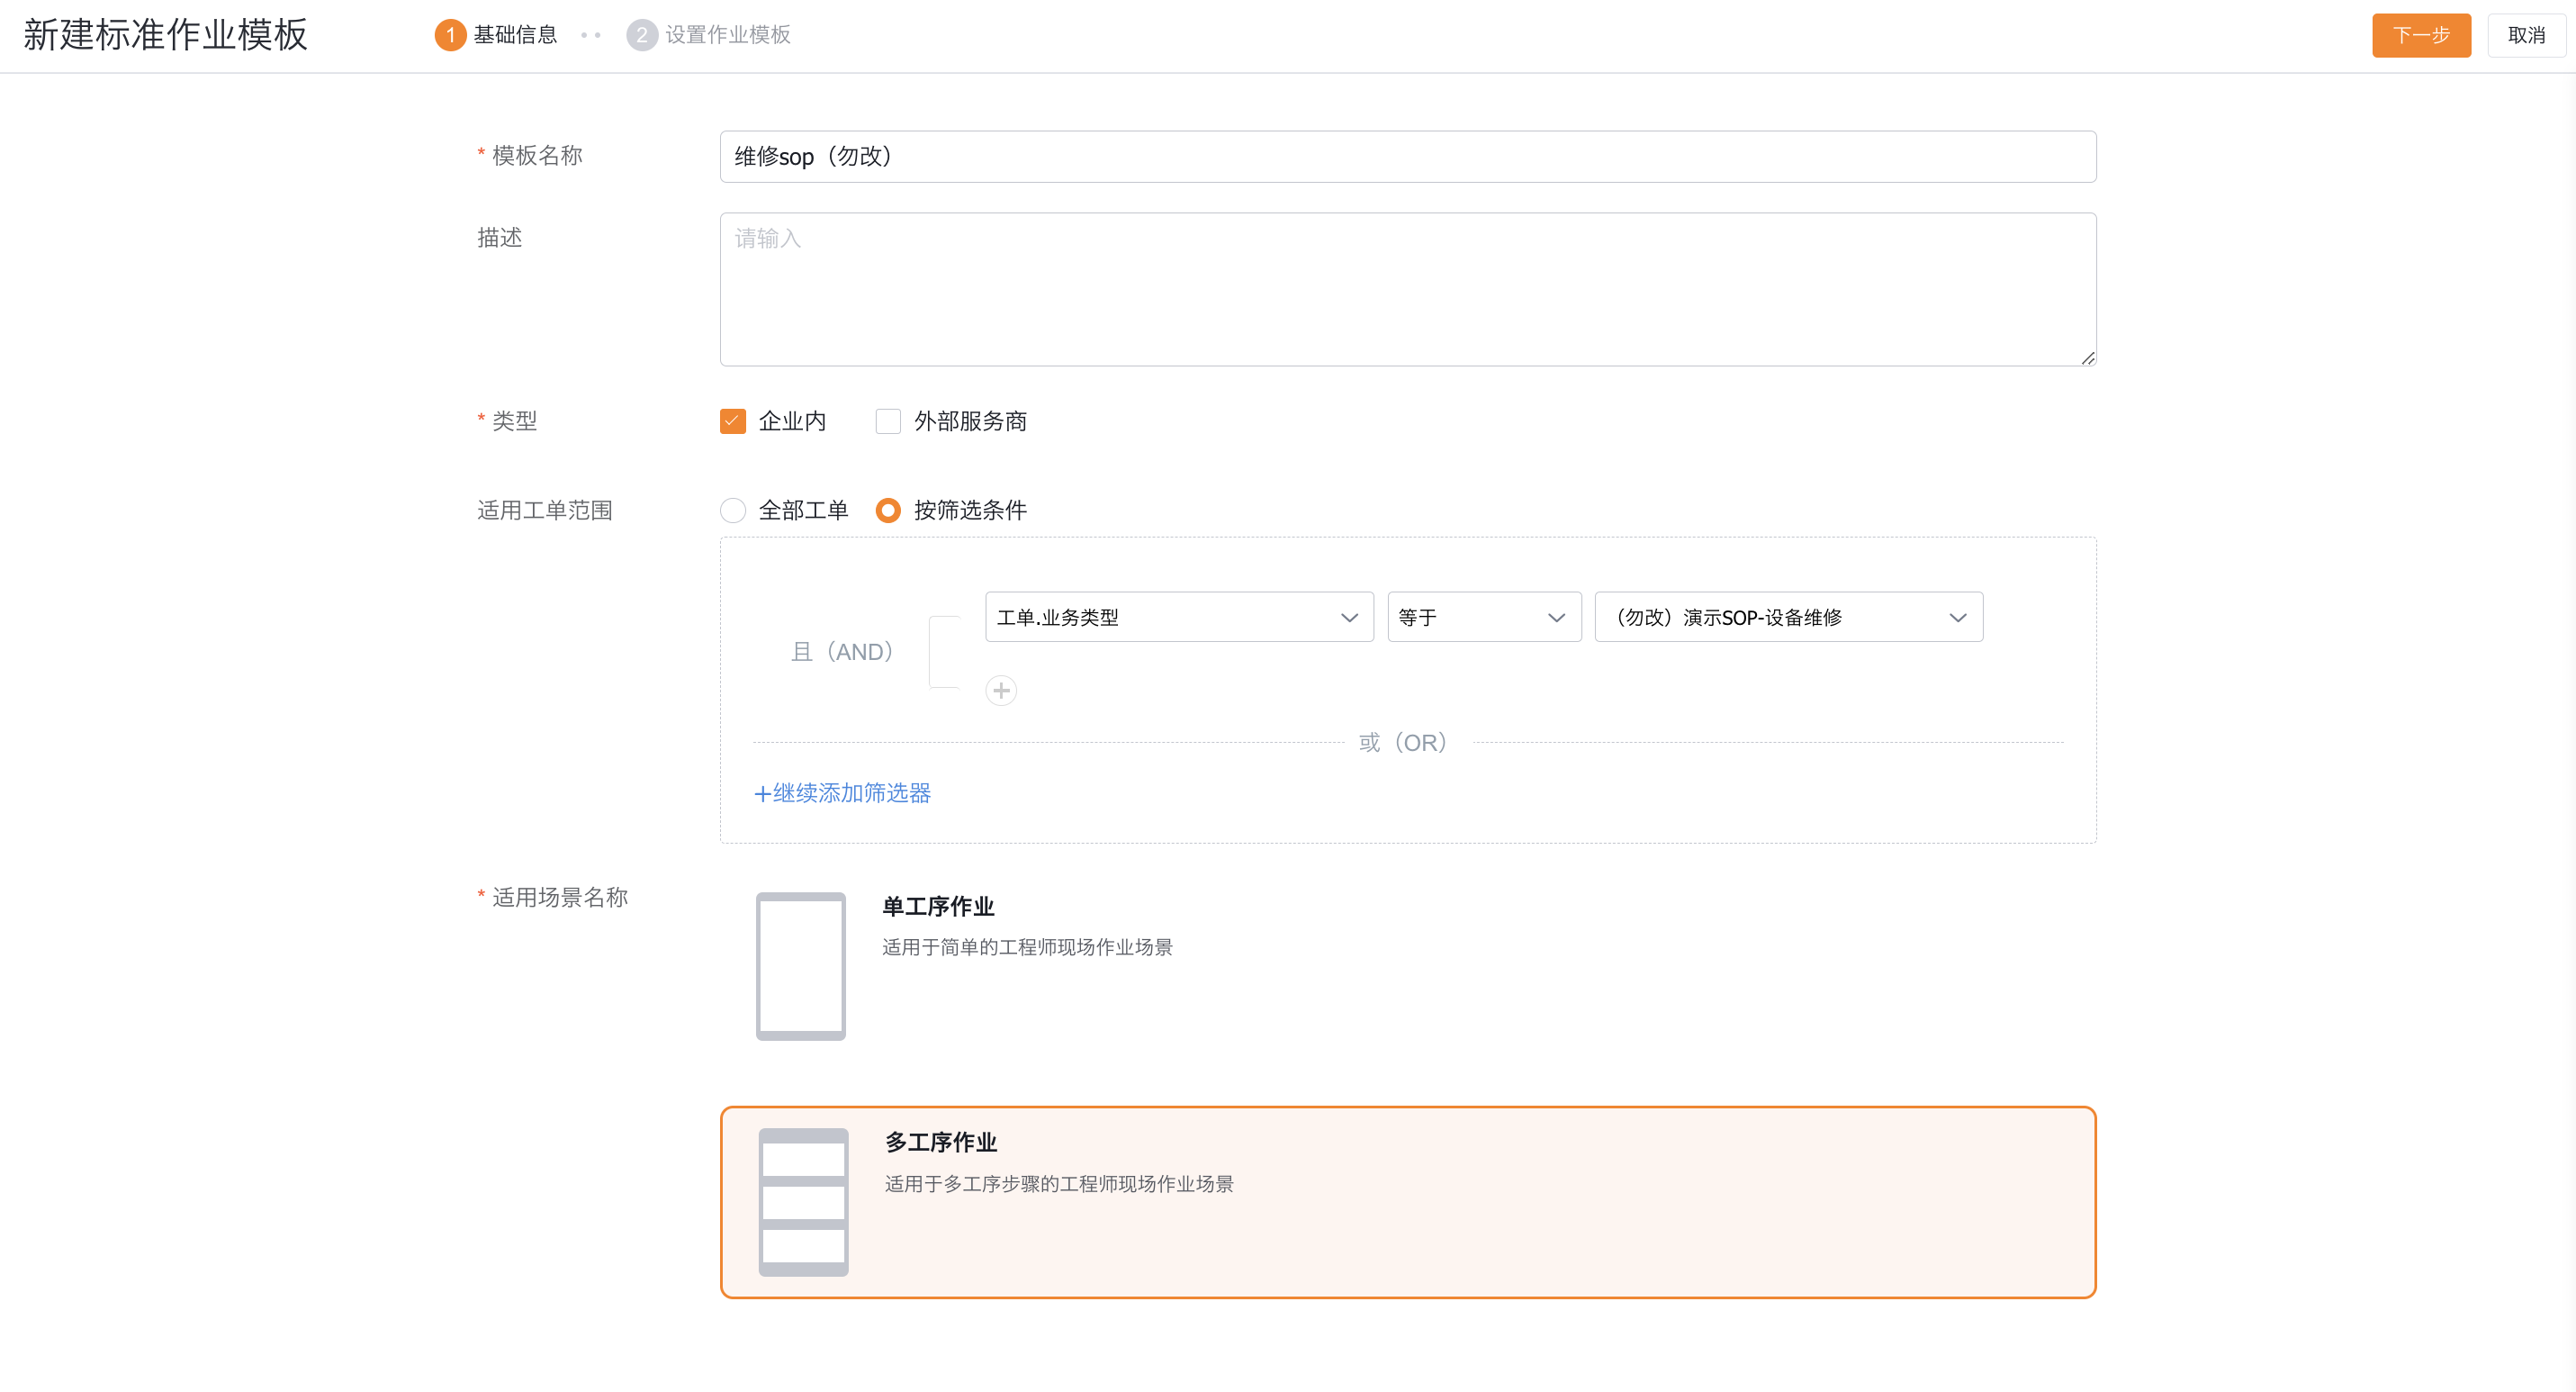Click step 2 circle 设置作业模板
This screenshot has width=2576, height=1392.
pos(641,35)
